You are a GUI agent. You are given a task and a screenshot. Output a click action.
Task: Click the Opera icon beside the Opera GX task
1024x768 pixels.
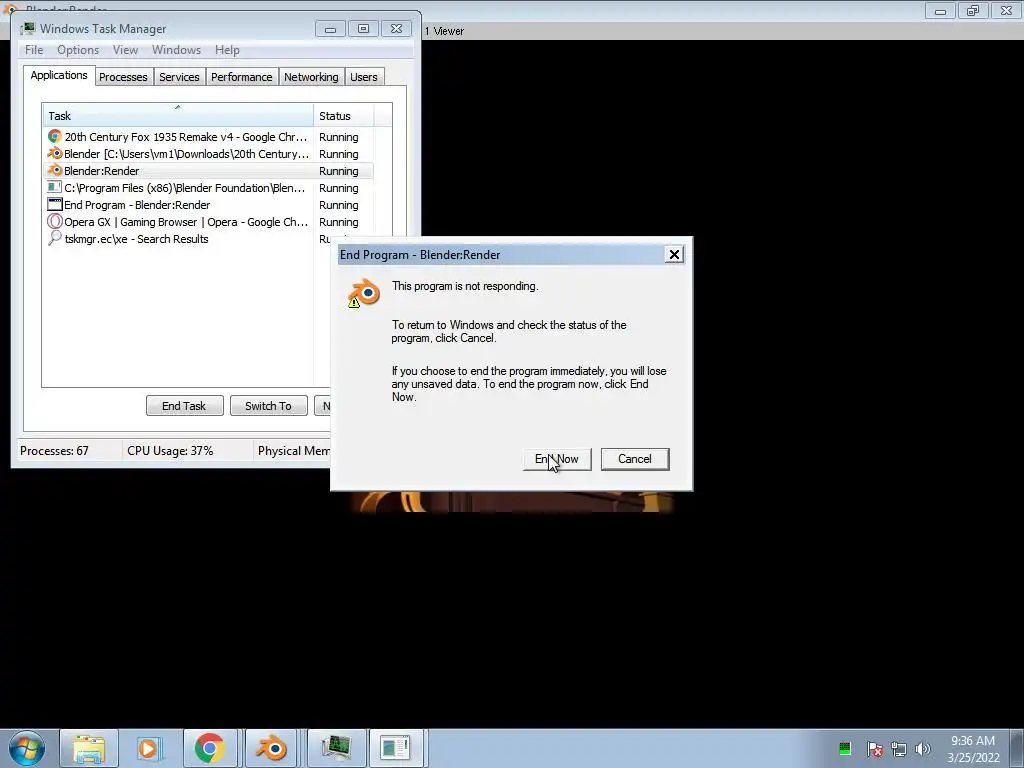click(55, 221)
